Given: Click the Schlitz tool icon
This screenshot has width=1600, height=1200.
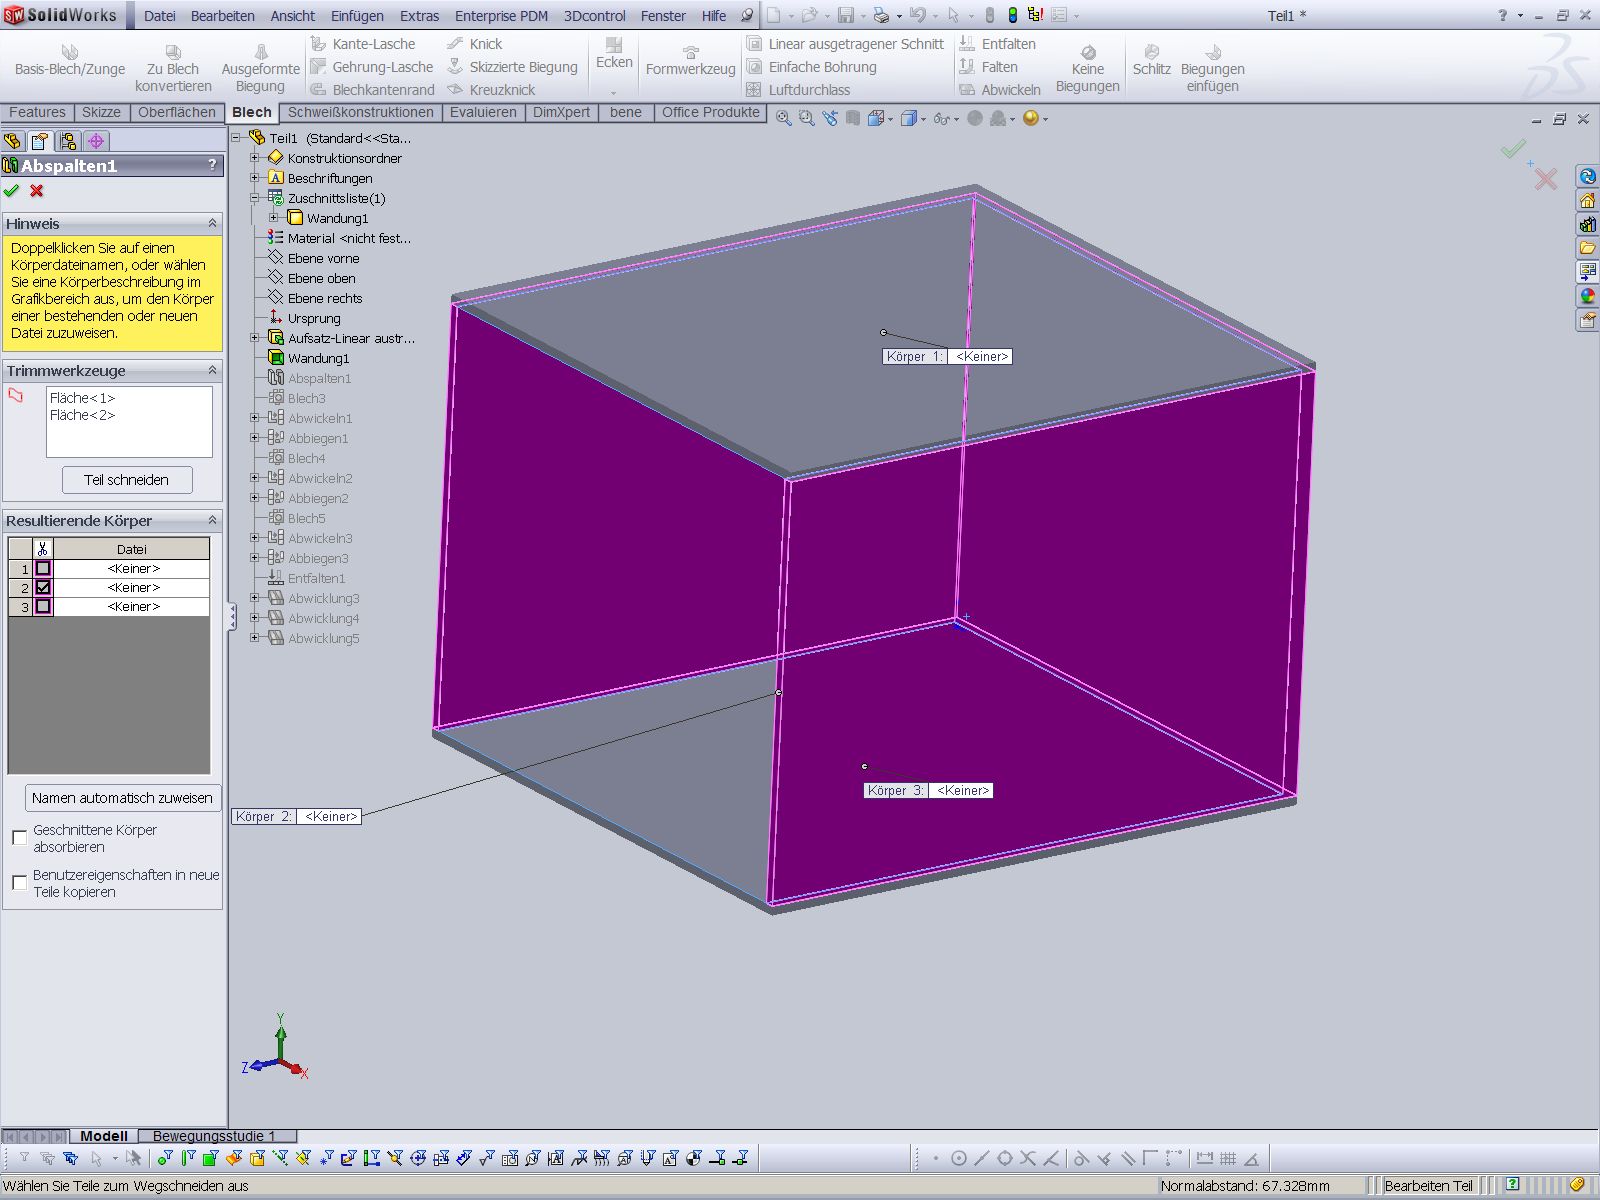Looking at the screenshot, I should [x=1151, y=53].
